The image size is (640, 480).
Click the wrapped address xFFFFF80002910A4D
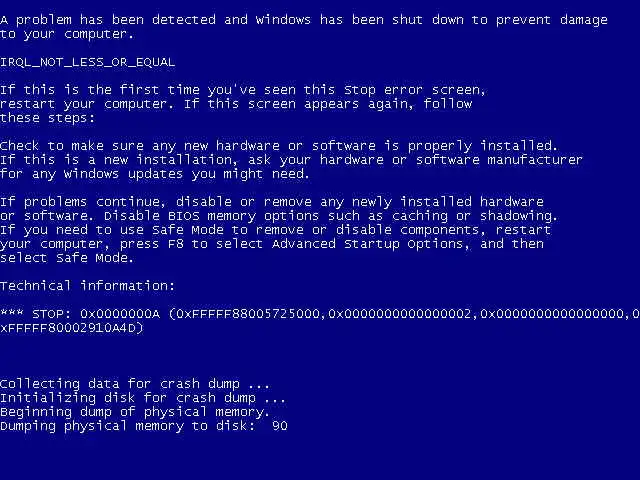(x=68, y=328)
